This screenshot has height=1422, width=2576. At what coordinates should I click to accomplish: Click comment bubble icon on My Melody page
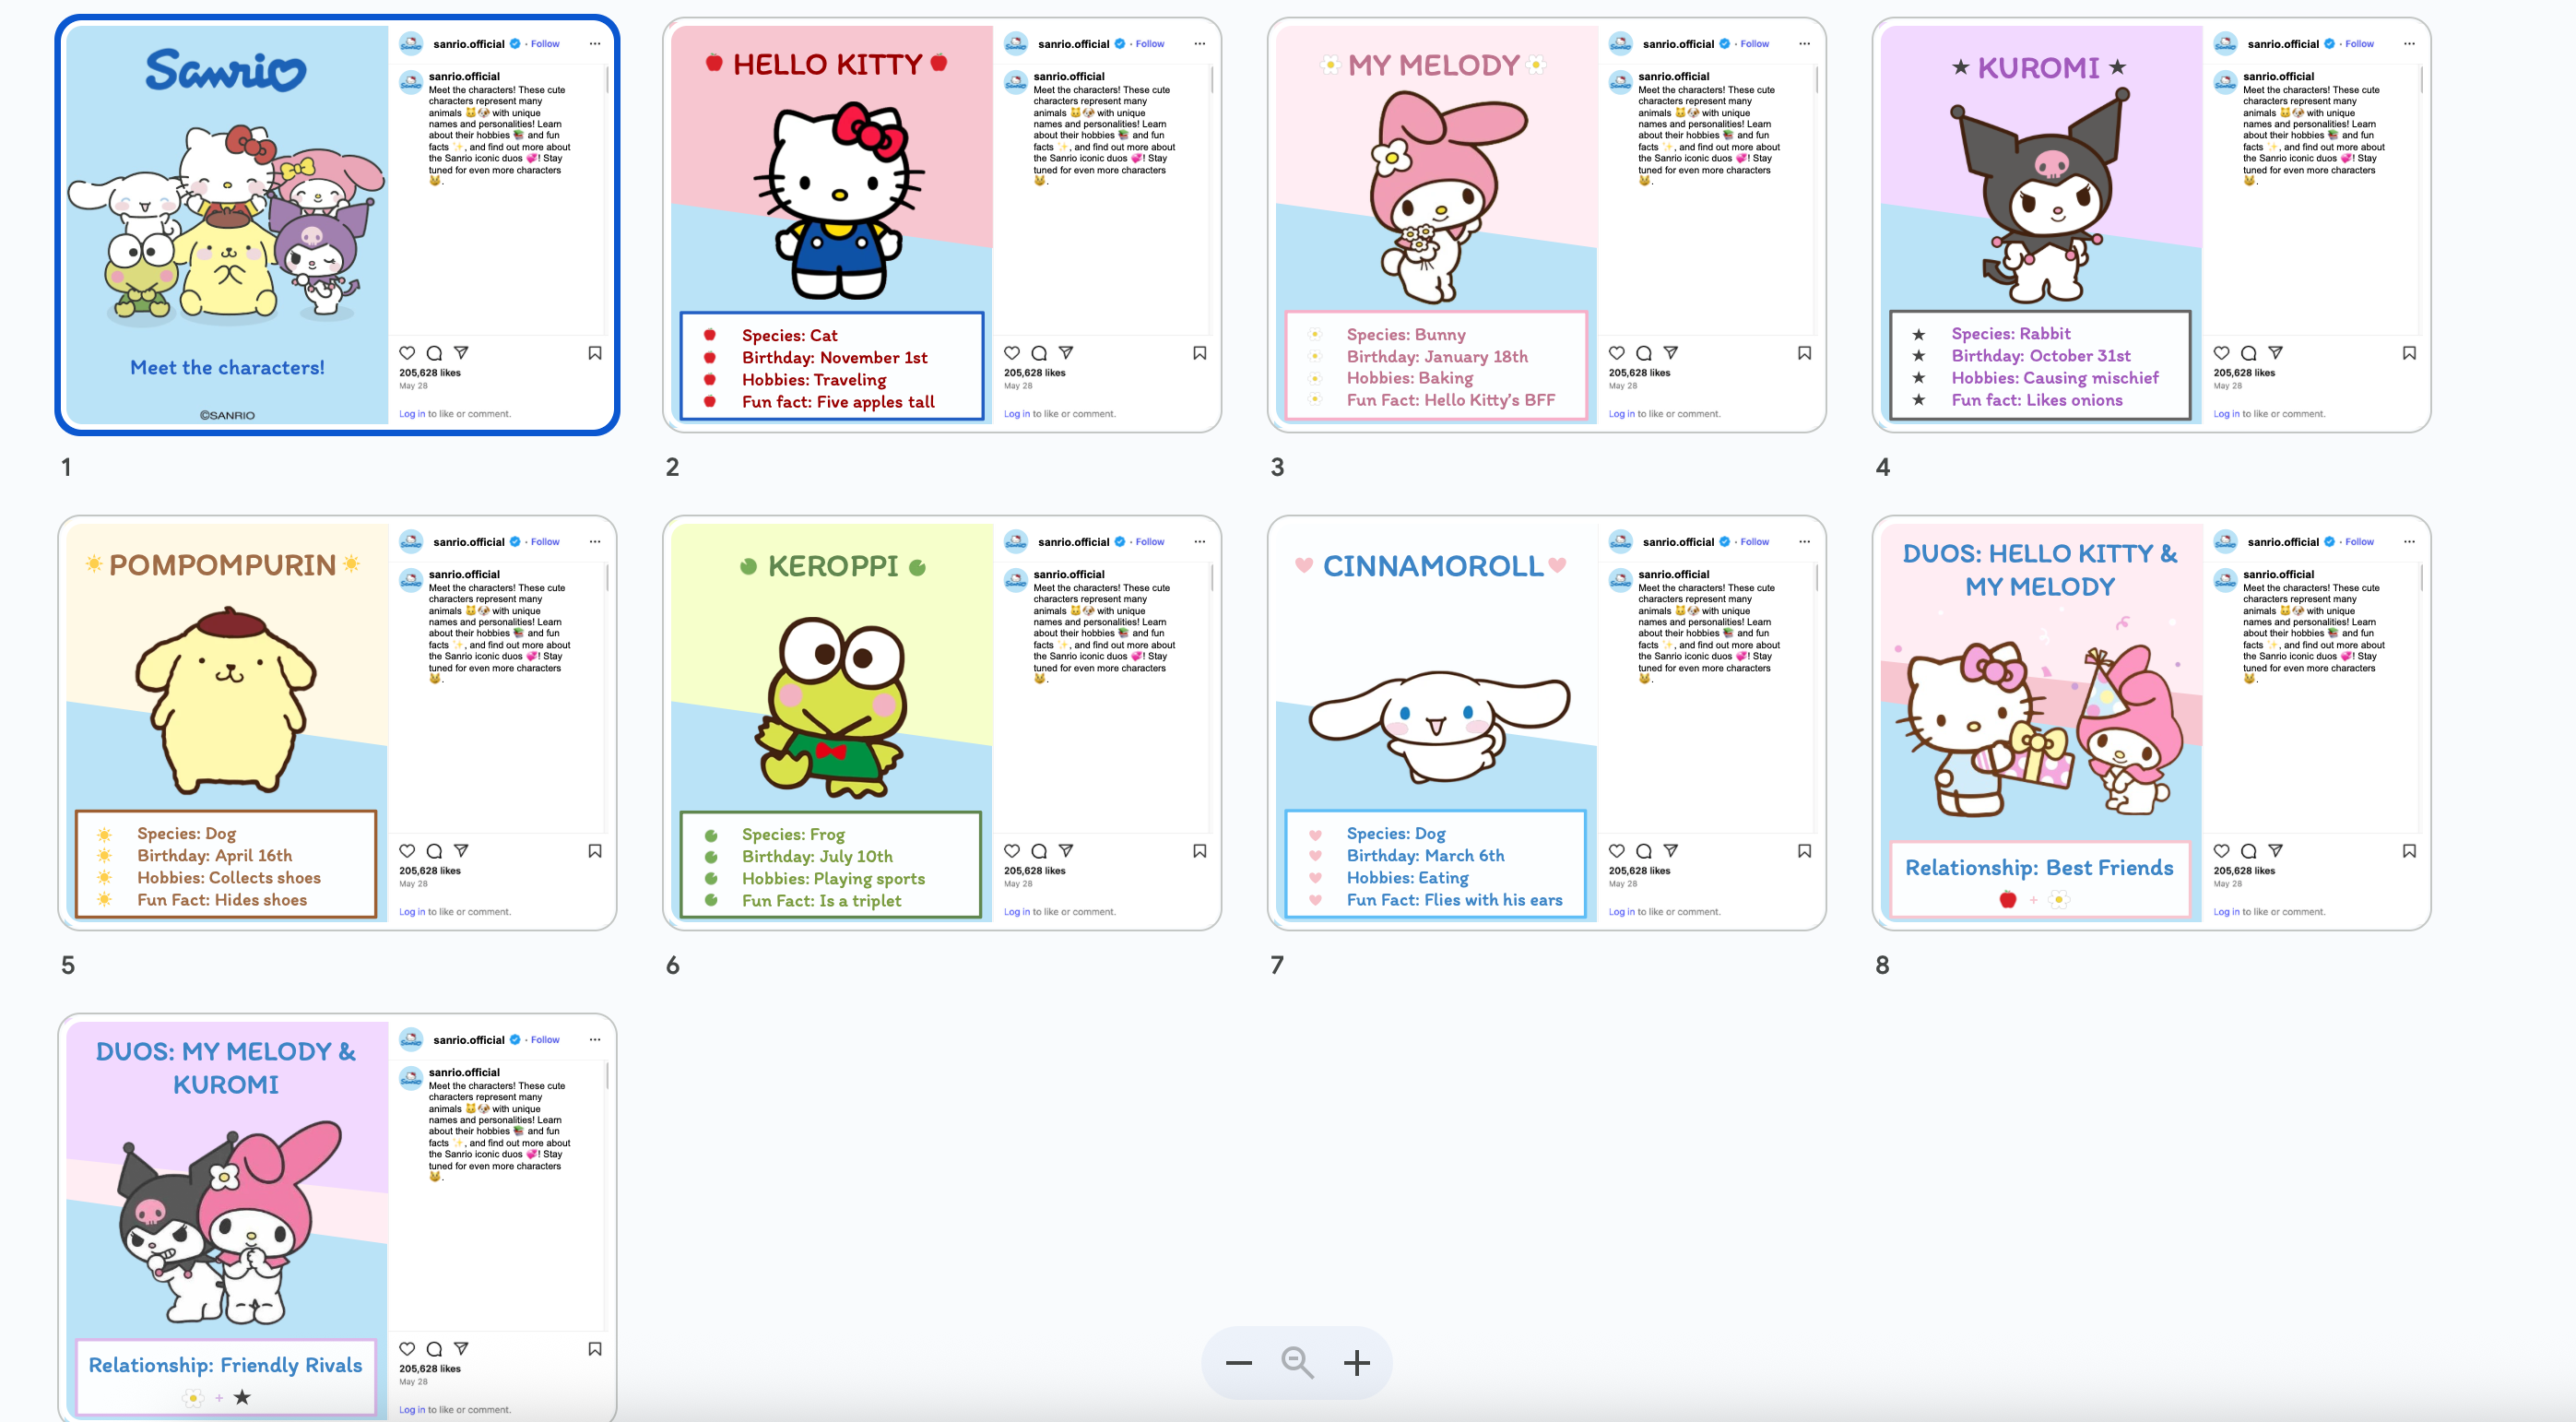click(1644, 353)
